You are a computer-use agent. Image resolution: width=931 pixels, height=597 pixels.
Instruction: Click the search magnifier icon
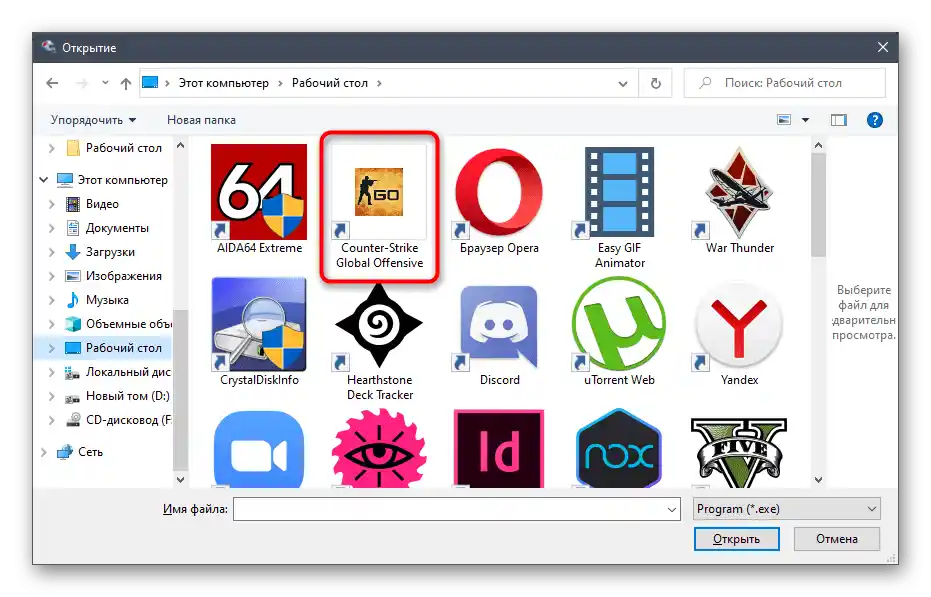point(705,83)
